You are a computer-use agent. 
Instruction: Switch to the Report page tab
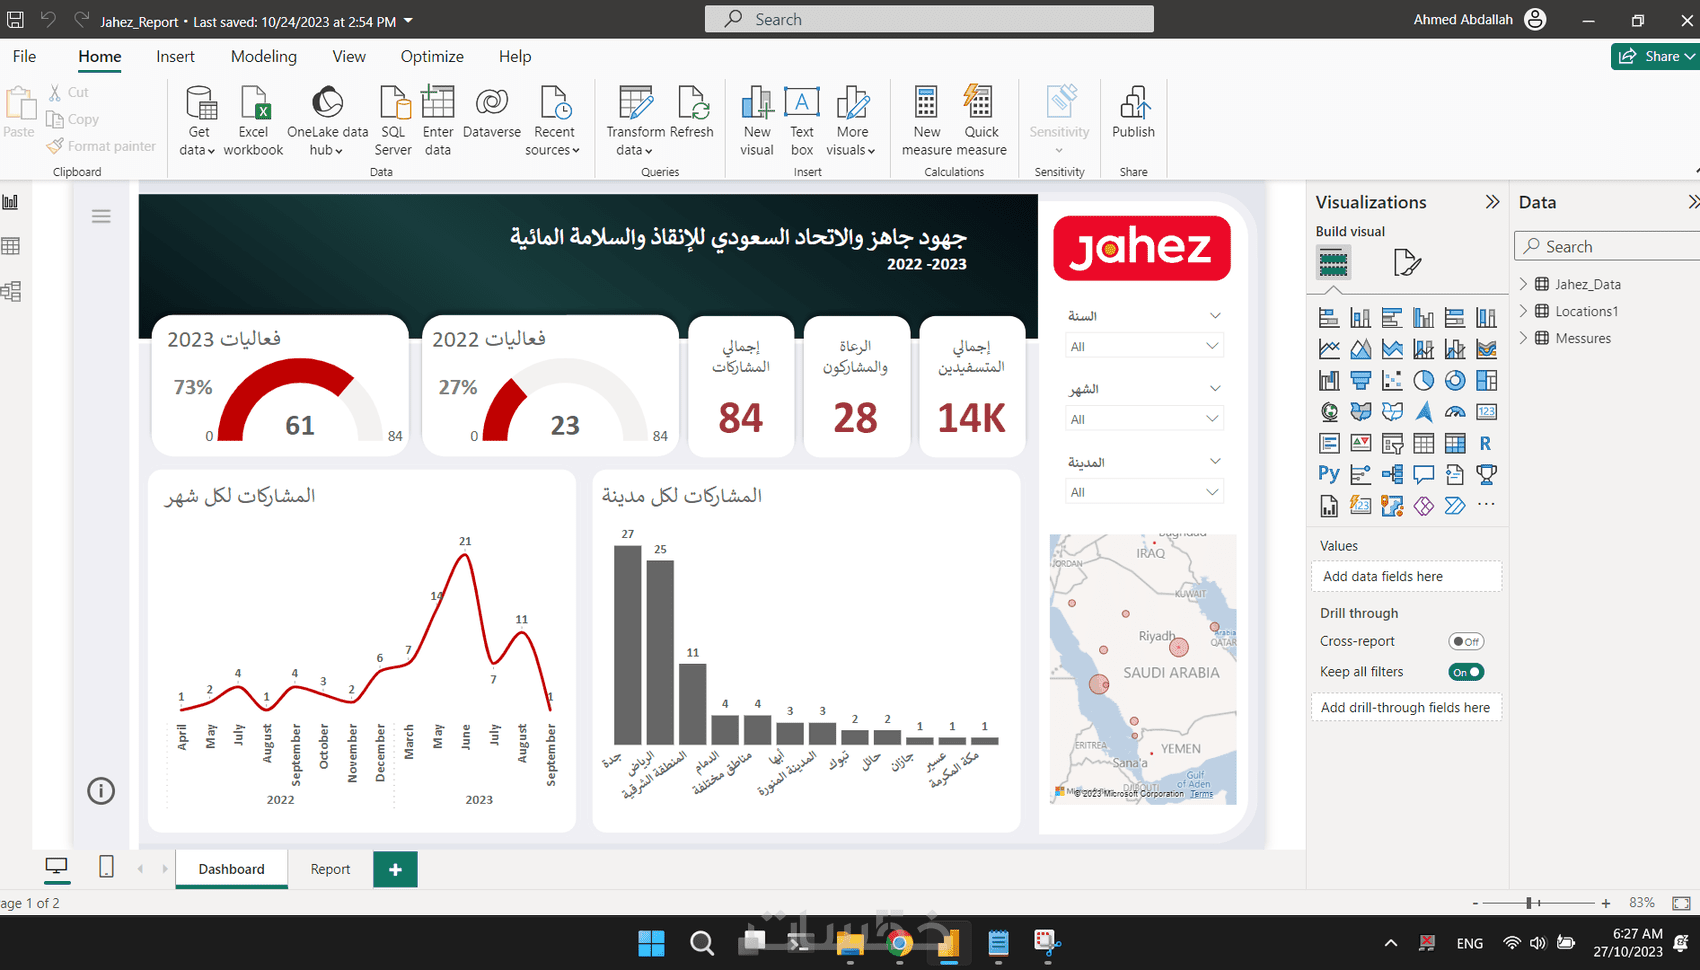click(330, 869)
